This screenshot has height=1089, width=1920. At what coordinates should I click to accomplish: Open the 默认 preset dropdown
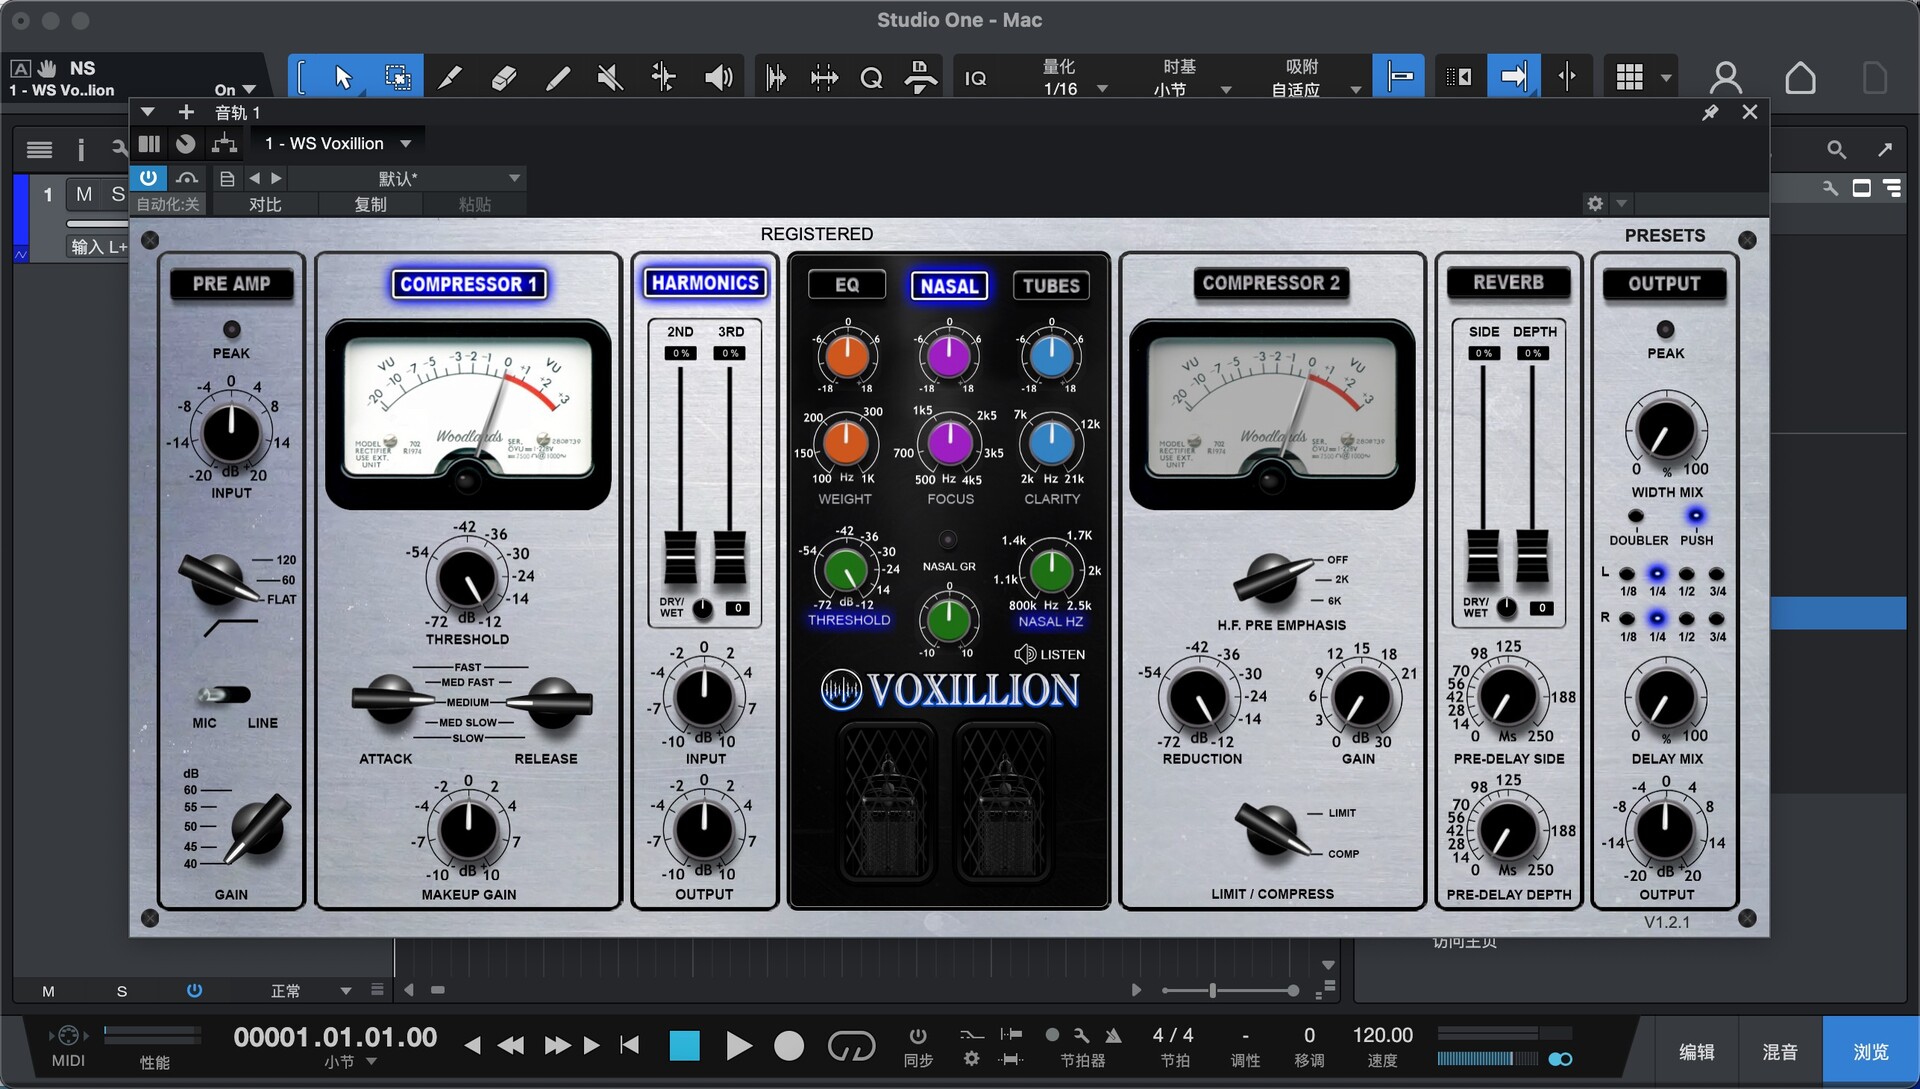[x=514, y=178]
